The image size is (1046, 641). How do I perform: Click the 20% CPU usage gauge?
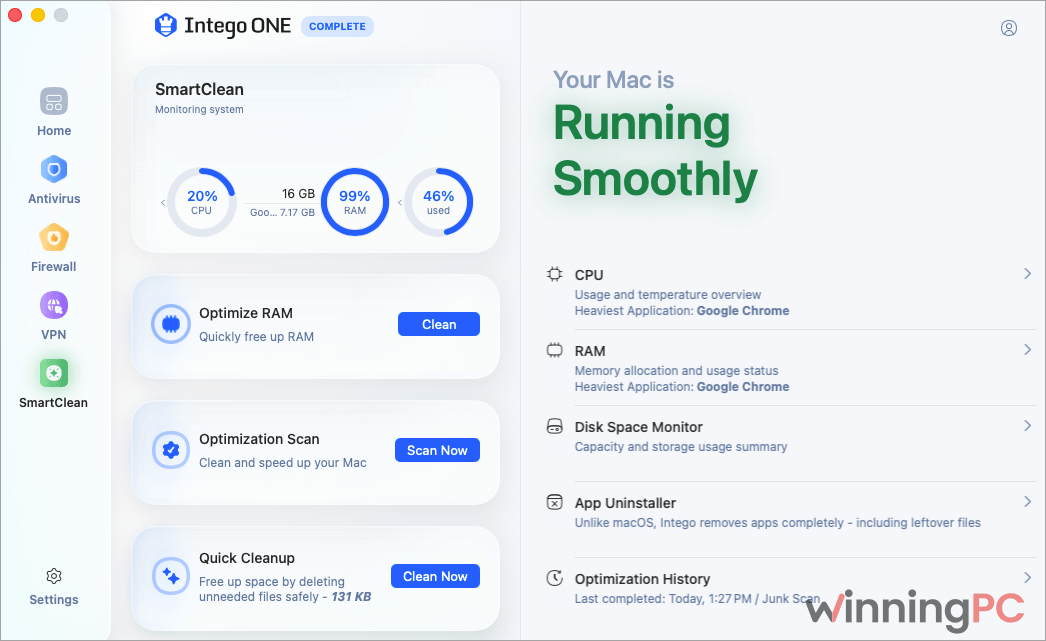click(201, 202)
